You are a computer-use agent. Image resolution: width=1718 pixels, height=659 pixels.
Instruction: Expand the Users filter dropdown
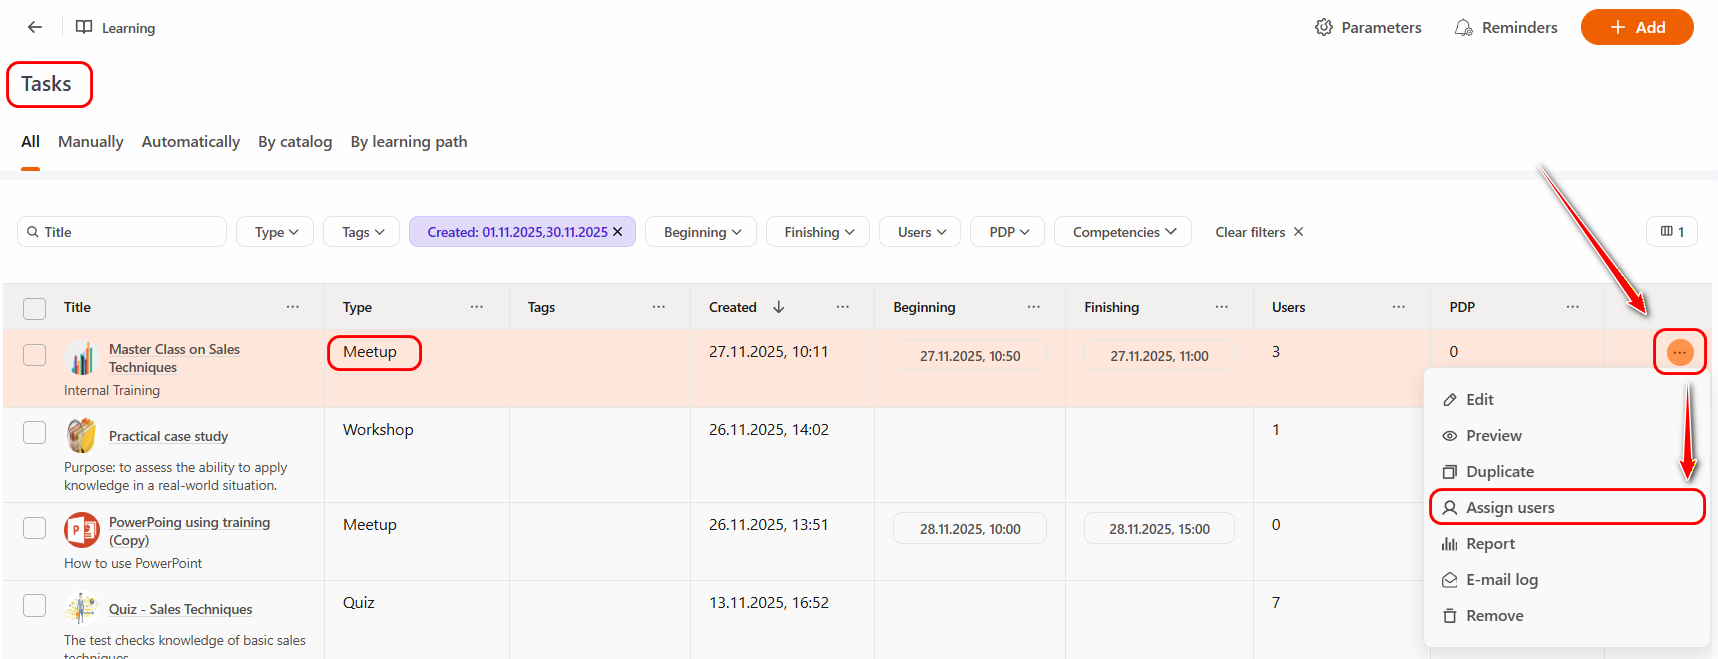tap(920, 232)
